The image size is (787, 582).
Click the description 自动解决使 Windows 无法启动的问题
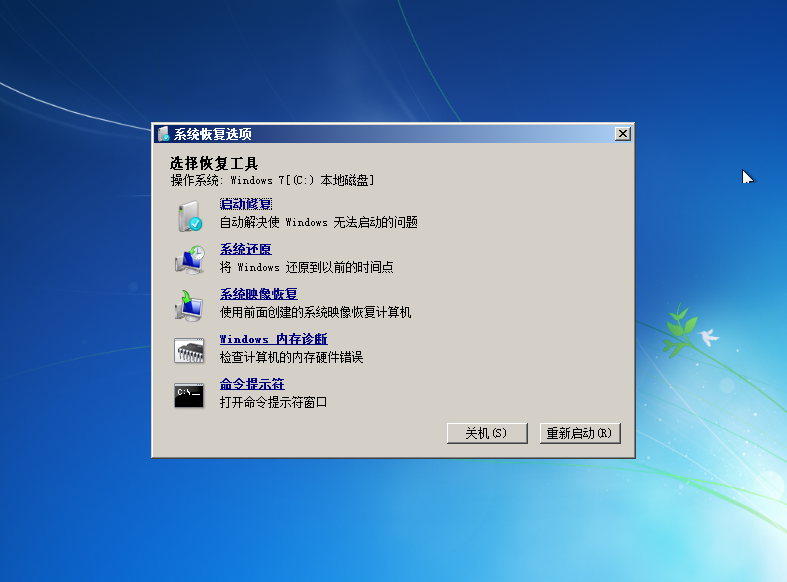click(x=318, y=222)
